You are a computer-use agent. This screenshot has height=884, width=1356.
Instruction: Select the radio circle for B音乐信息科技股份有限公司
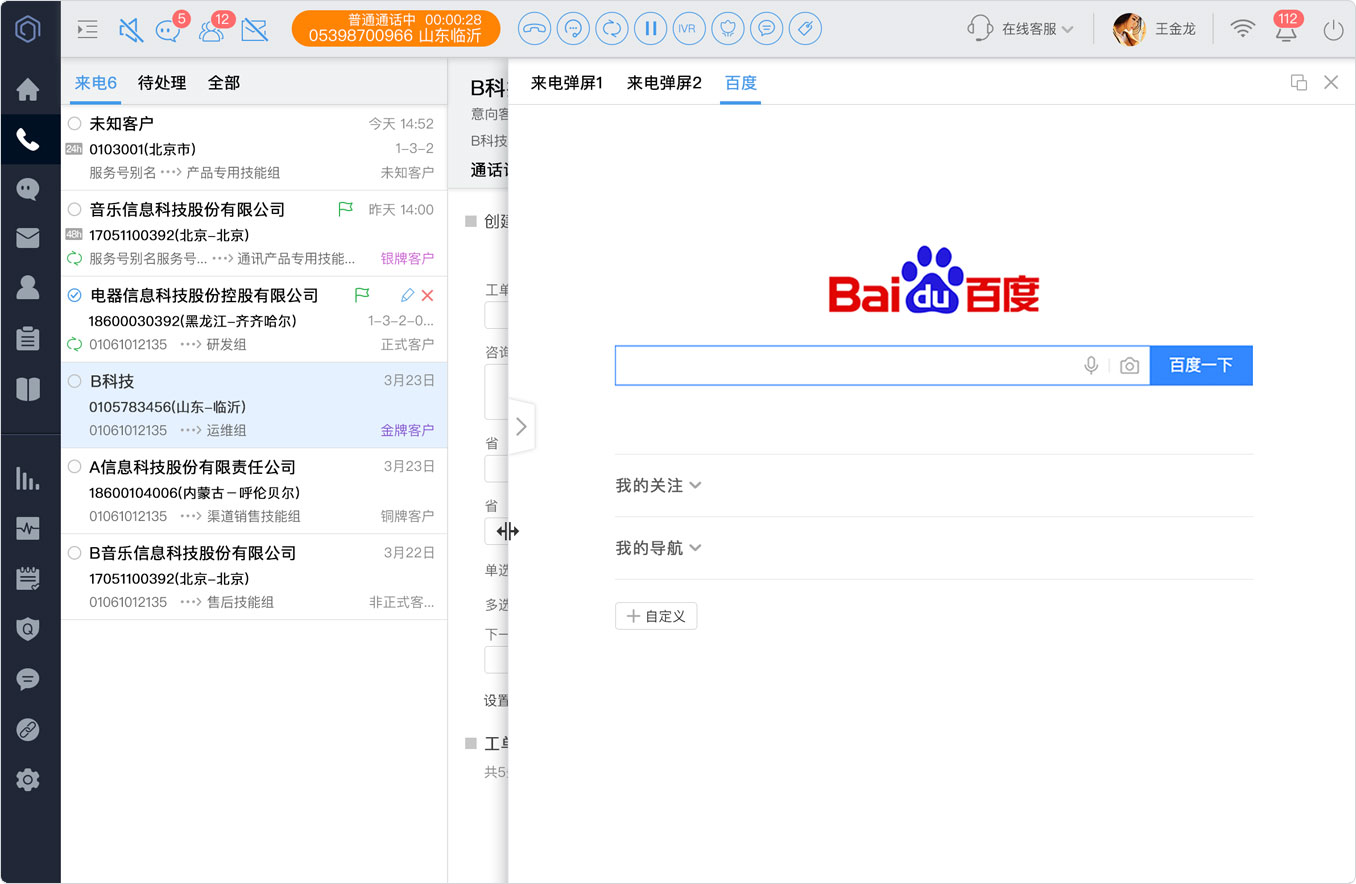tap(74, 553)
